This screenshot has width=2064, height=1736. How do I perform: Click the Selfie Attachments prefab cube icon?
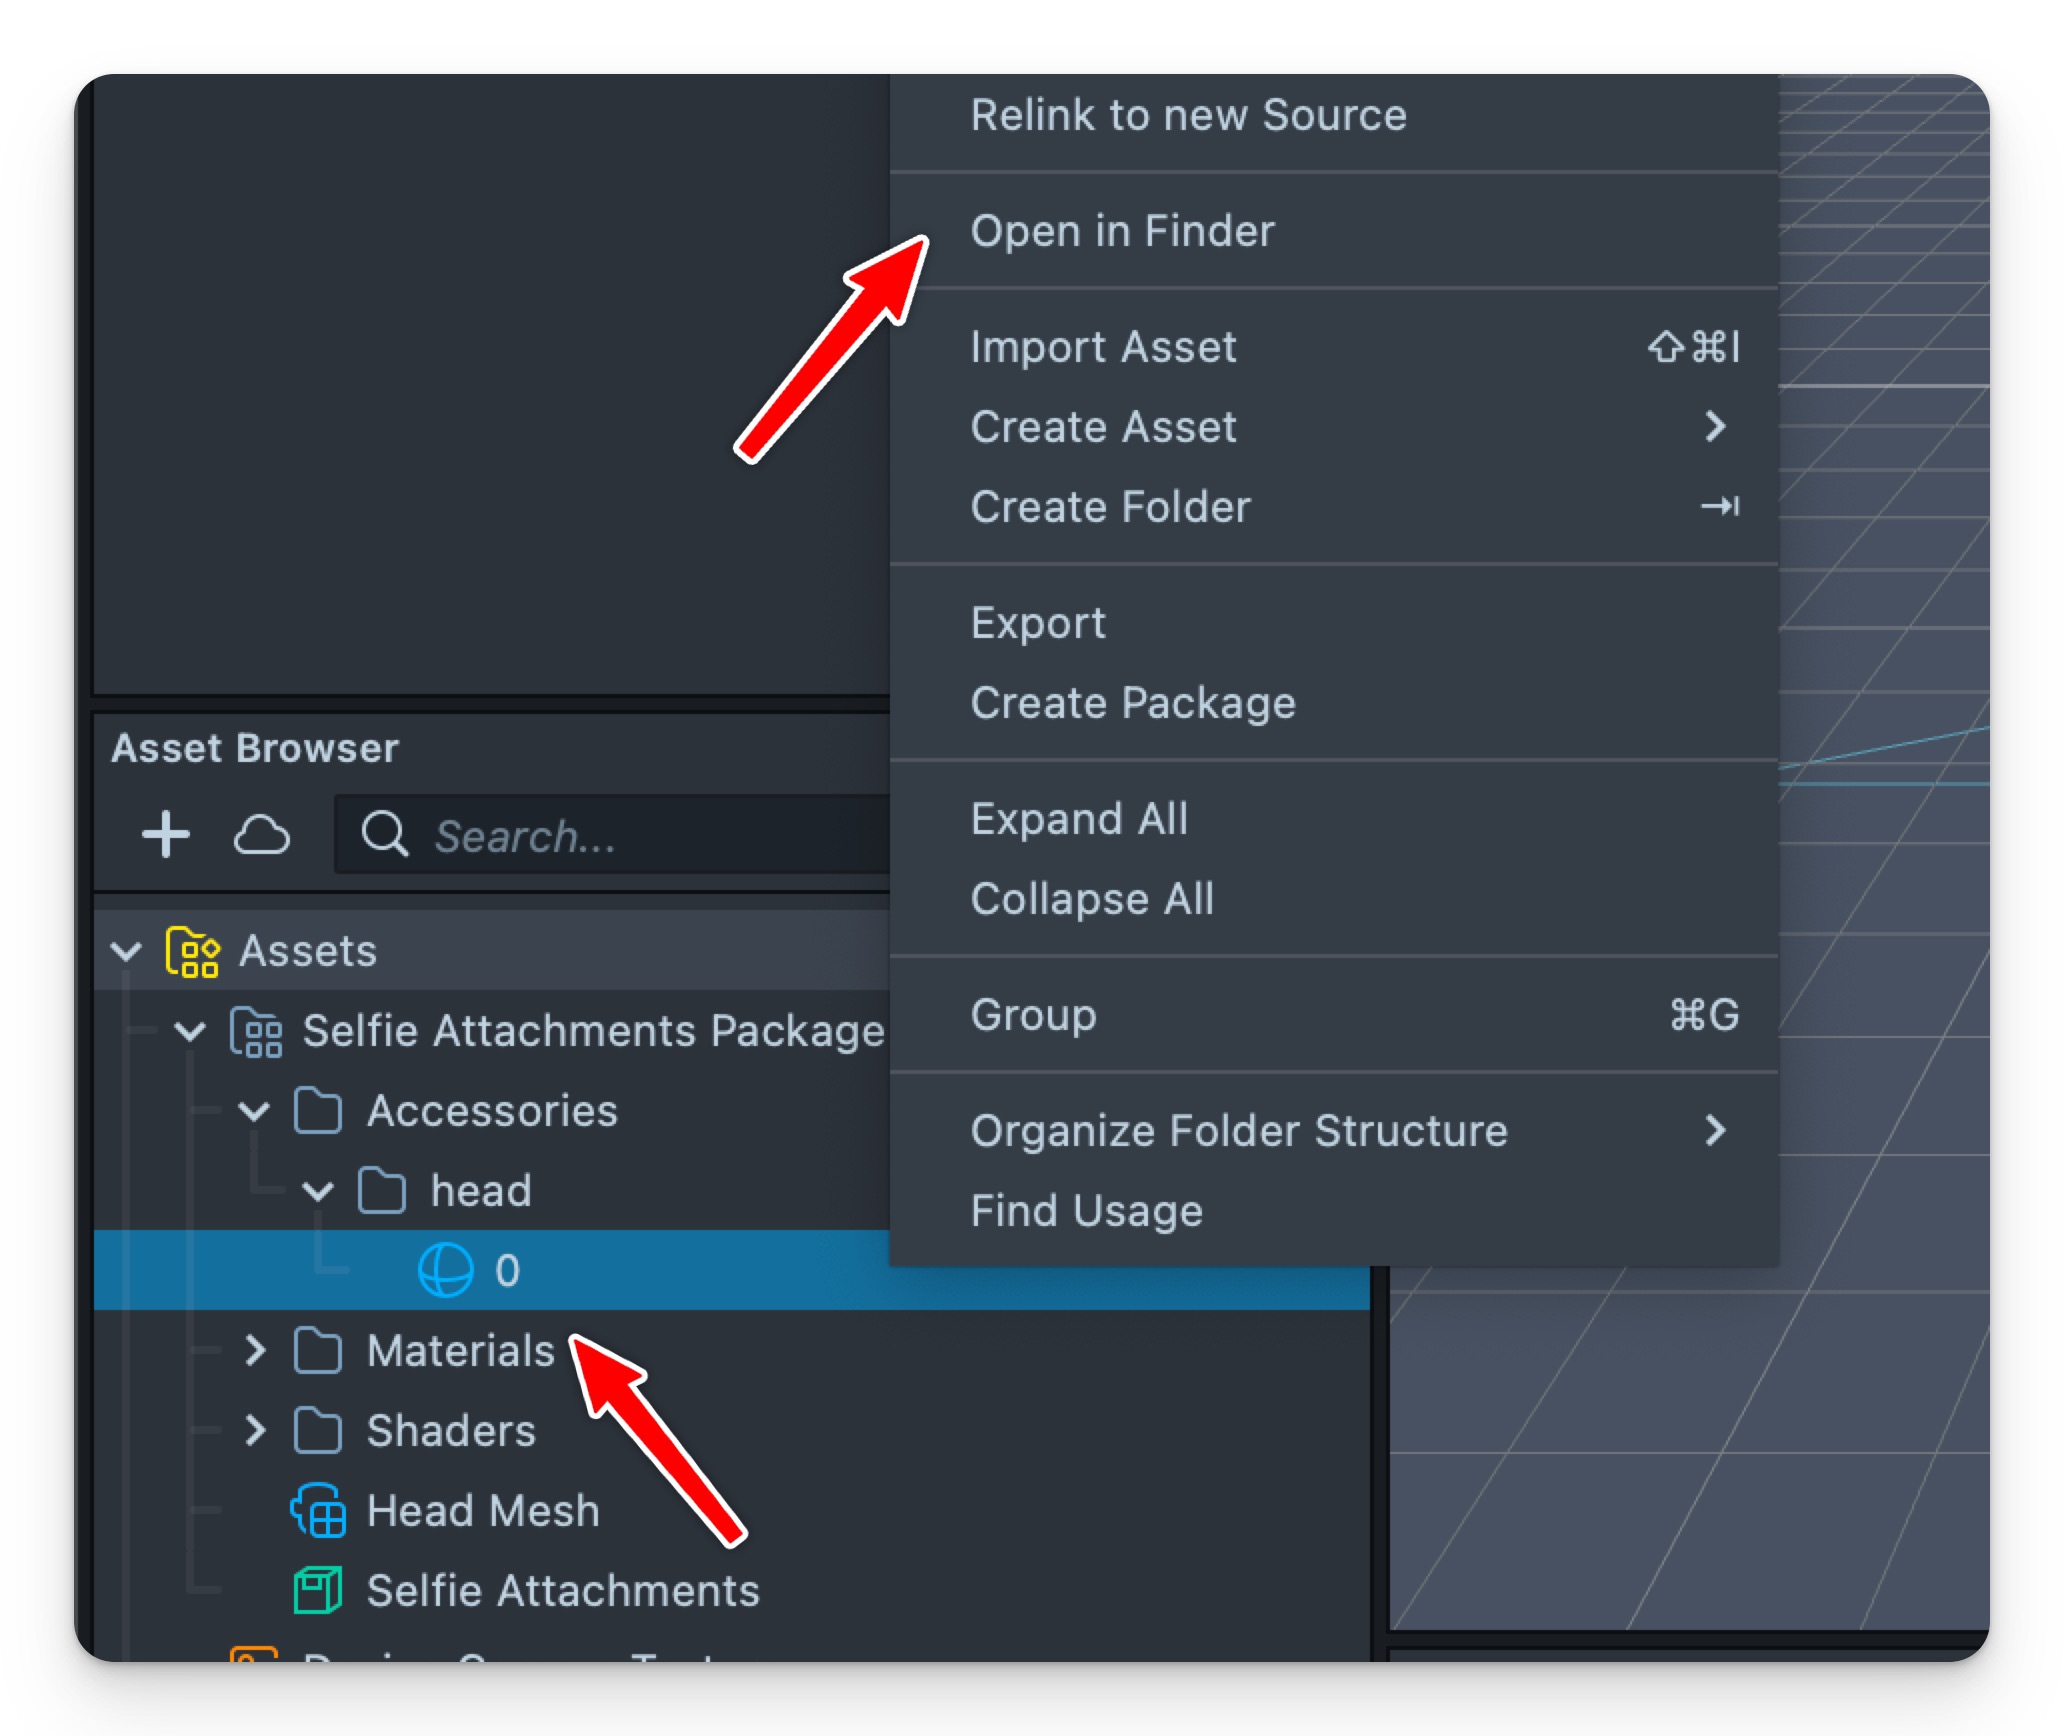[318, 1591]
